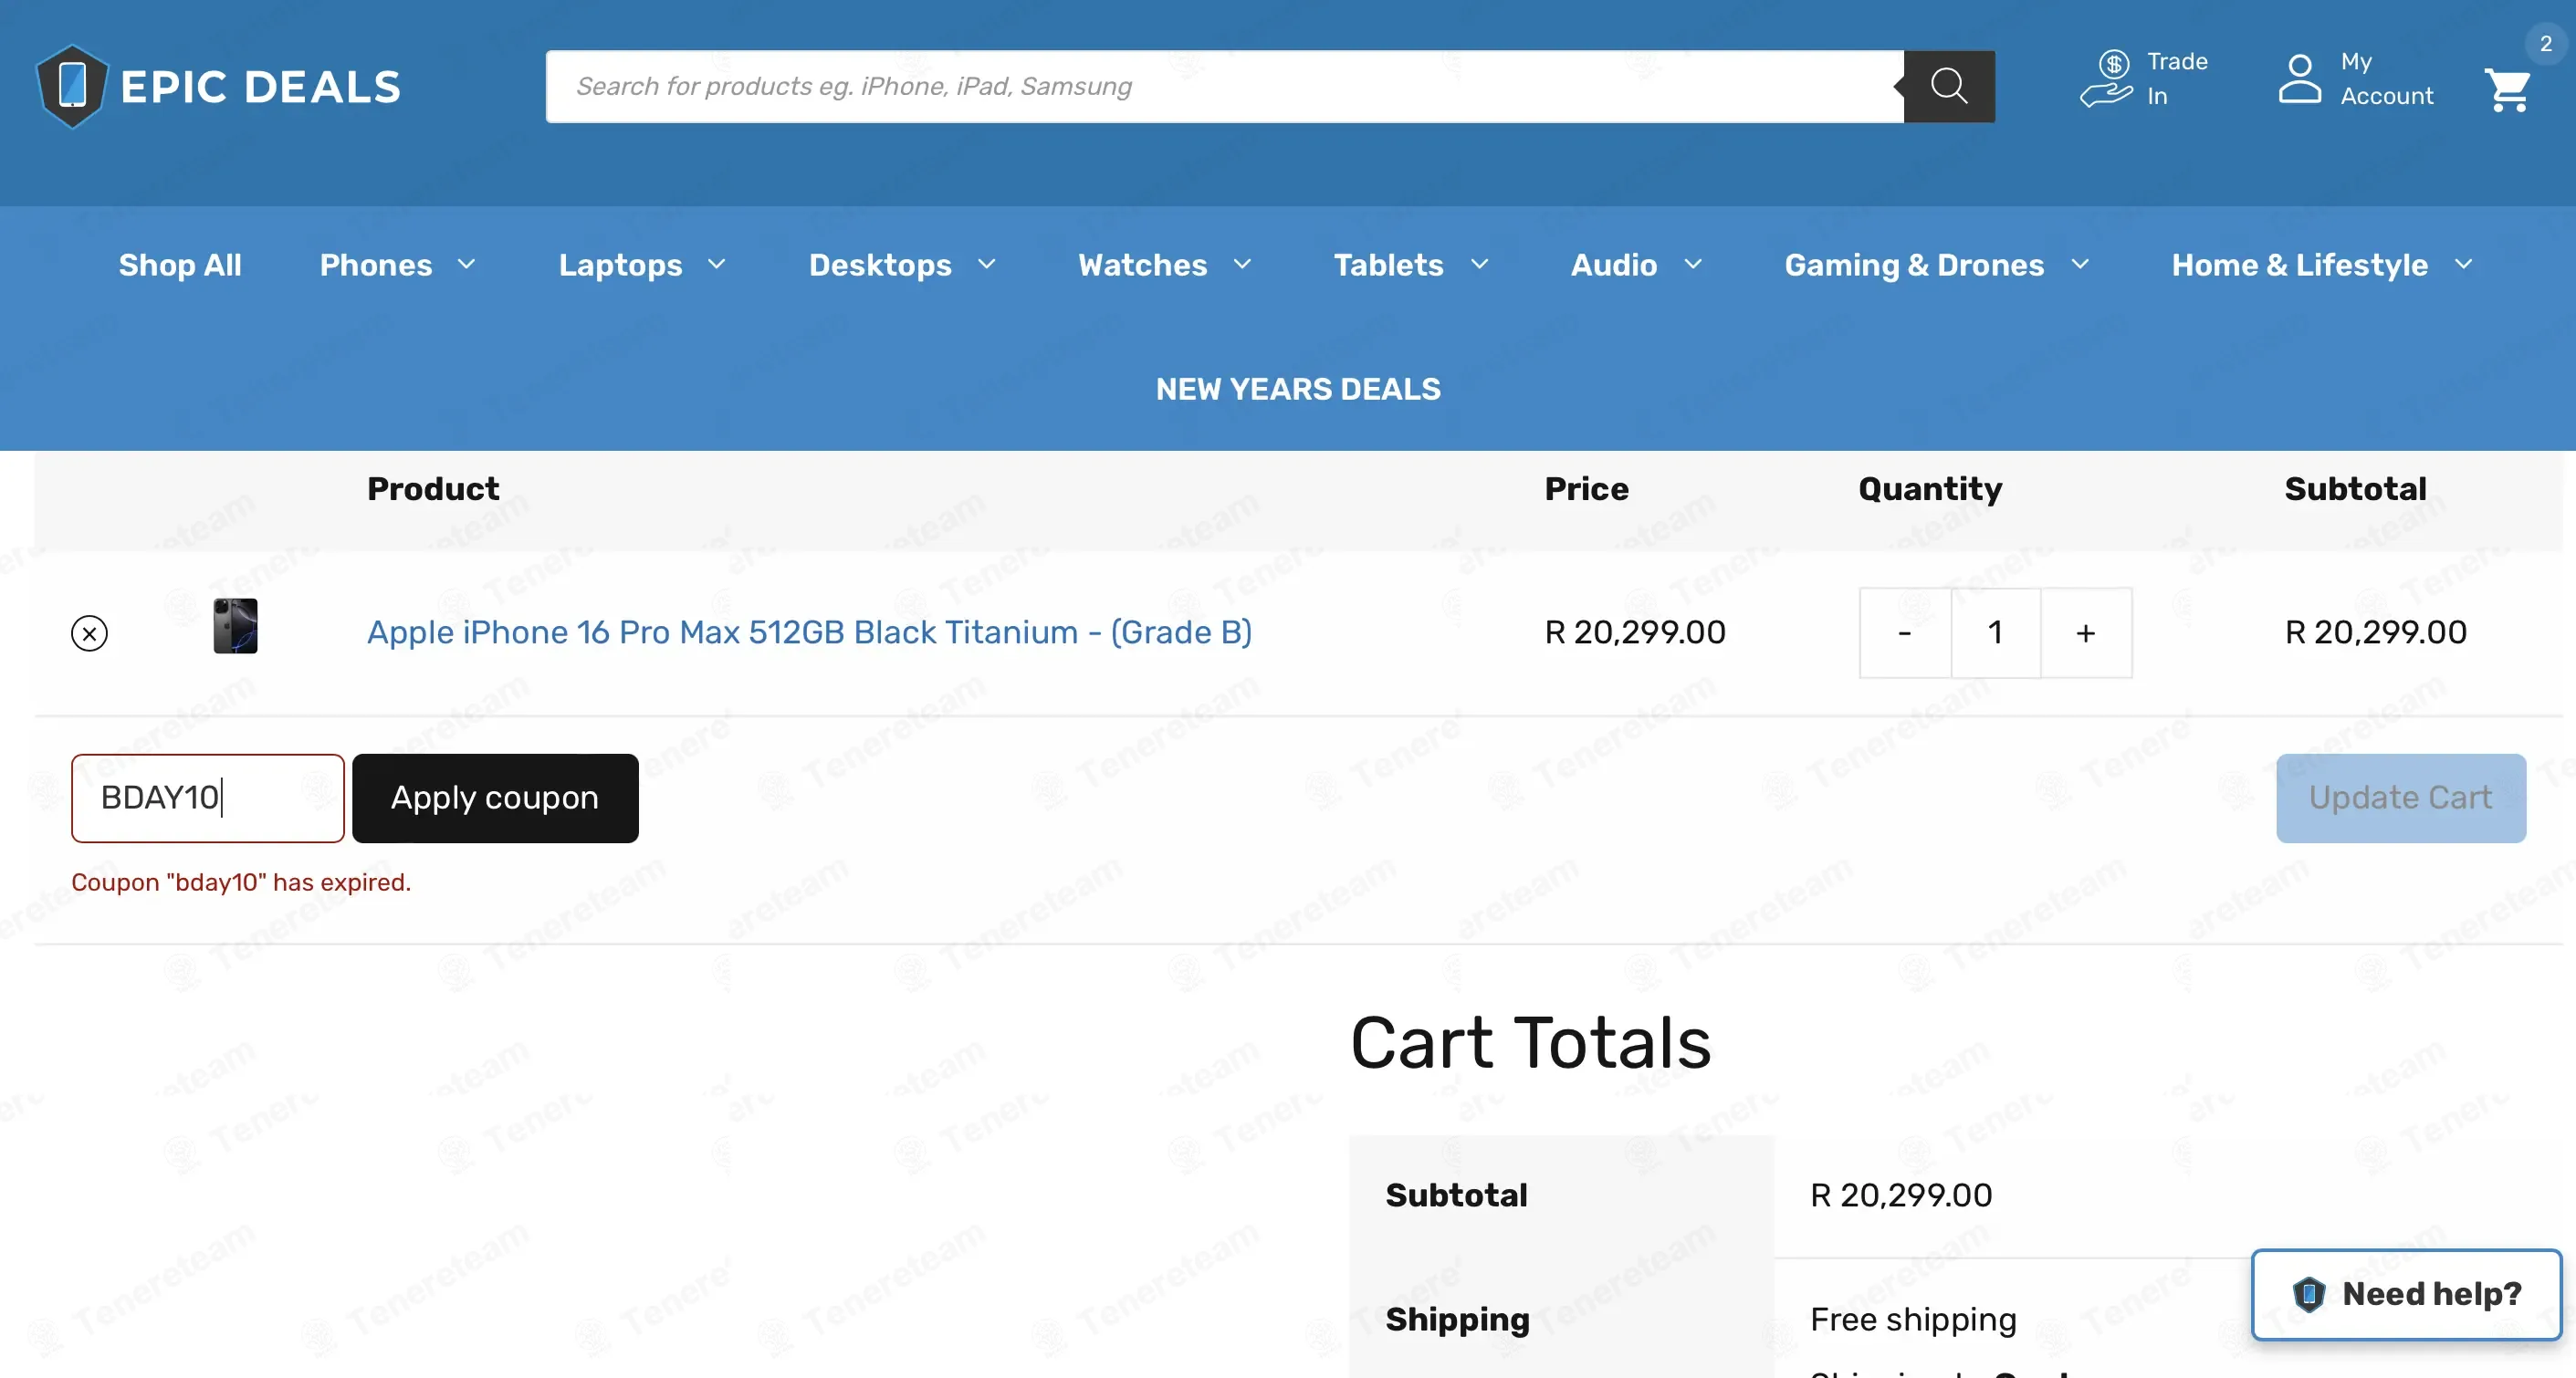This screenshot has height=1378, width=2576.
Task: Click the Product column header
Action: pyautogui.click(x=433, y=489)
